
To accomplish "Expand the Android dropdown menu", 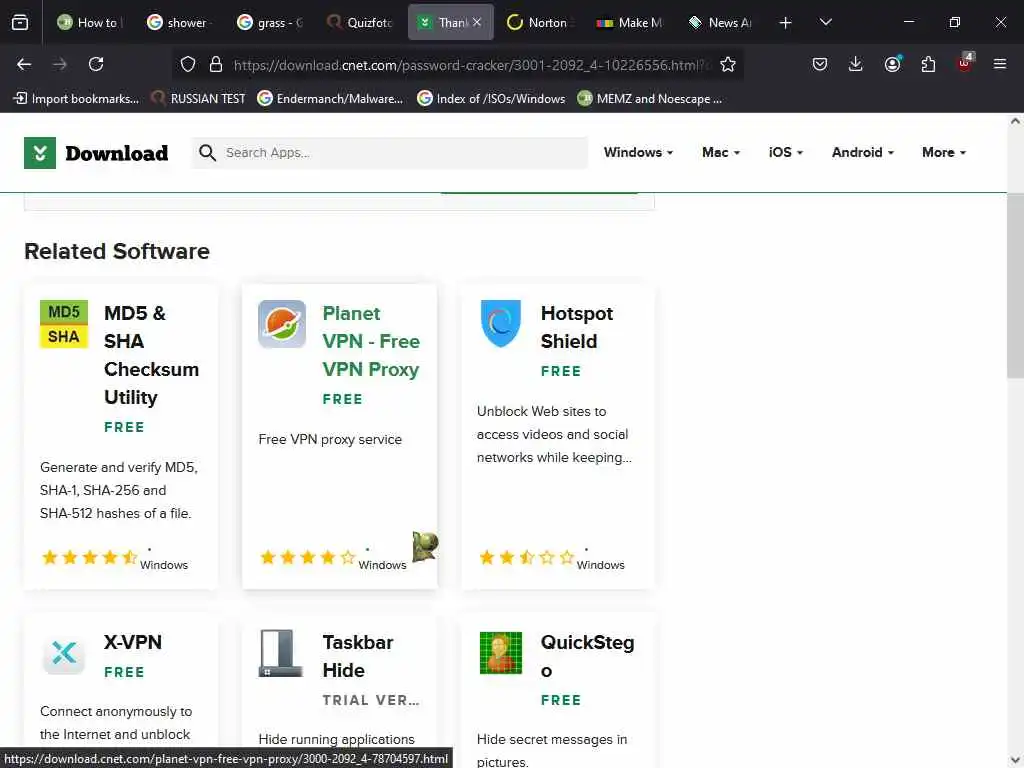I will [863, 152].
